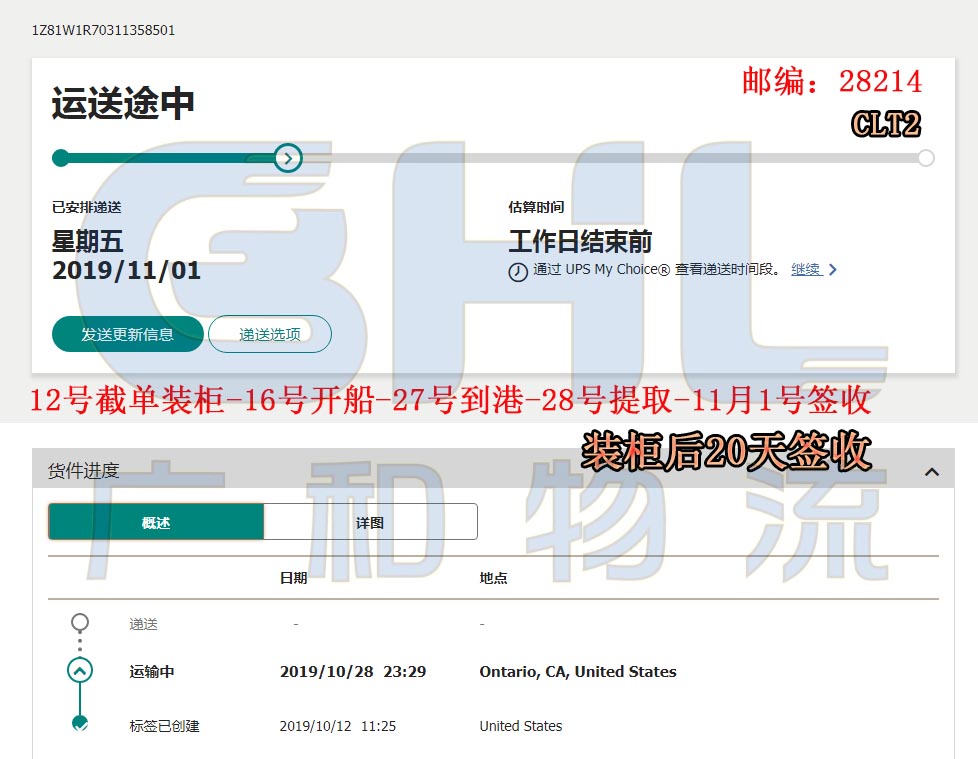This screenshot has width=978, height=759.
Task: Click the 日期 column header
Action: point(293,578)
